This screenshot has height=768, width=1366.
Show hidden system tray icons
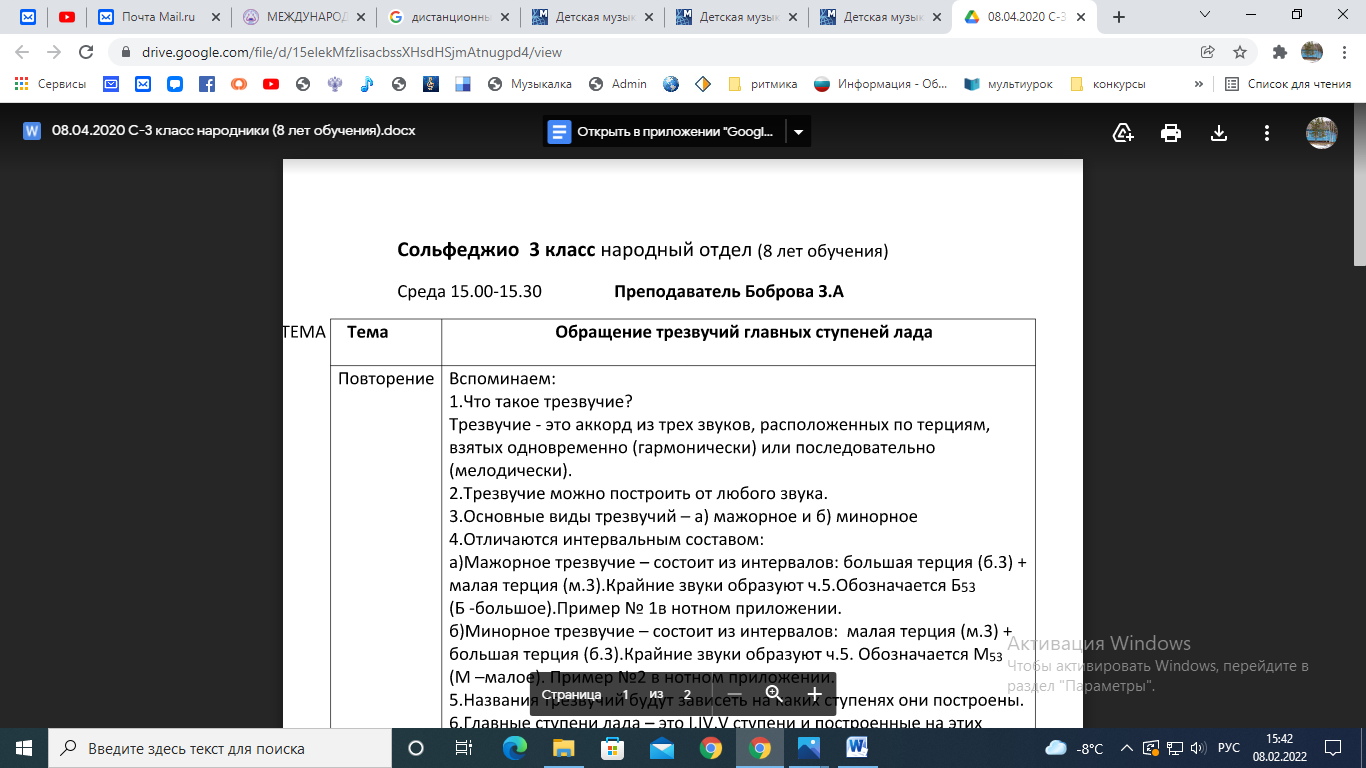[x=1127, y=748]
